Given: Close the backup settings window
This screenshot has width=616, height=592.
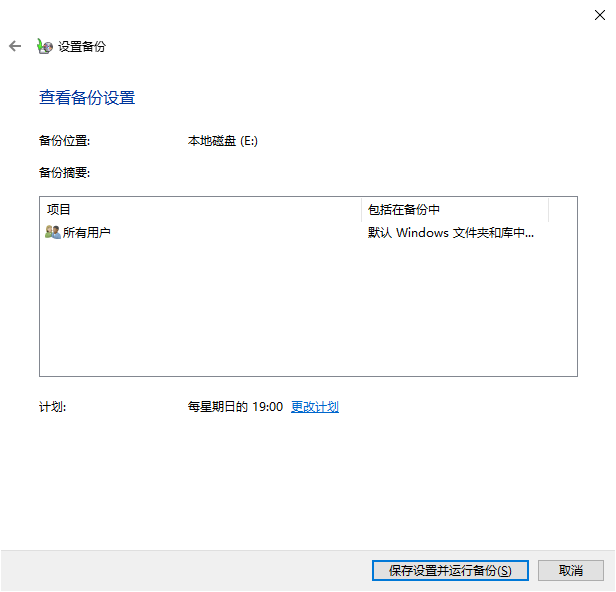Looking at the screenshot, I should click(x=597, y=12).
